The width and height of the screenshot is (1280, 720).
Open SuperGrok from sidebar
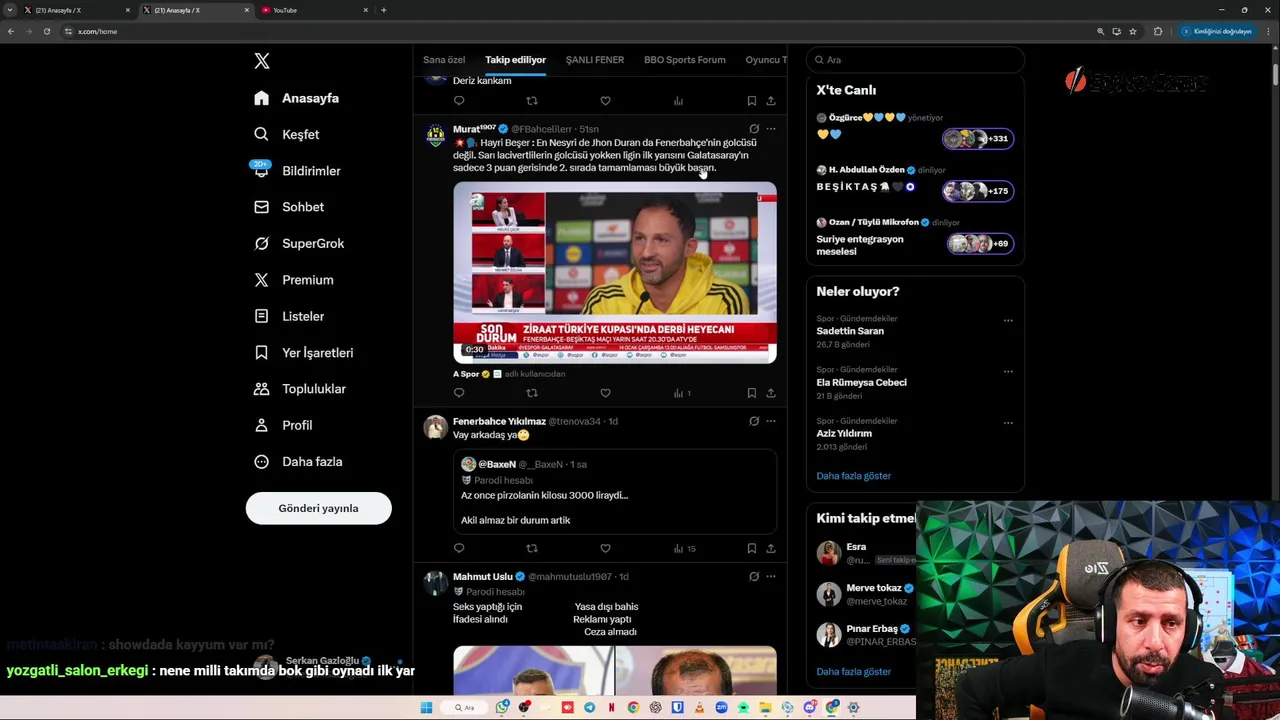tap(298, 243)
